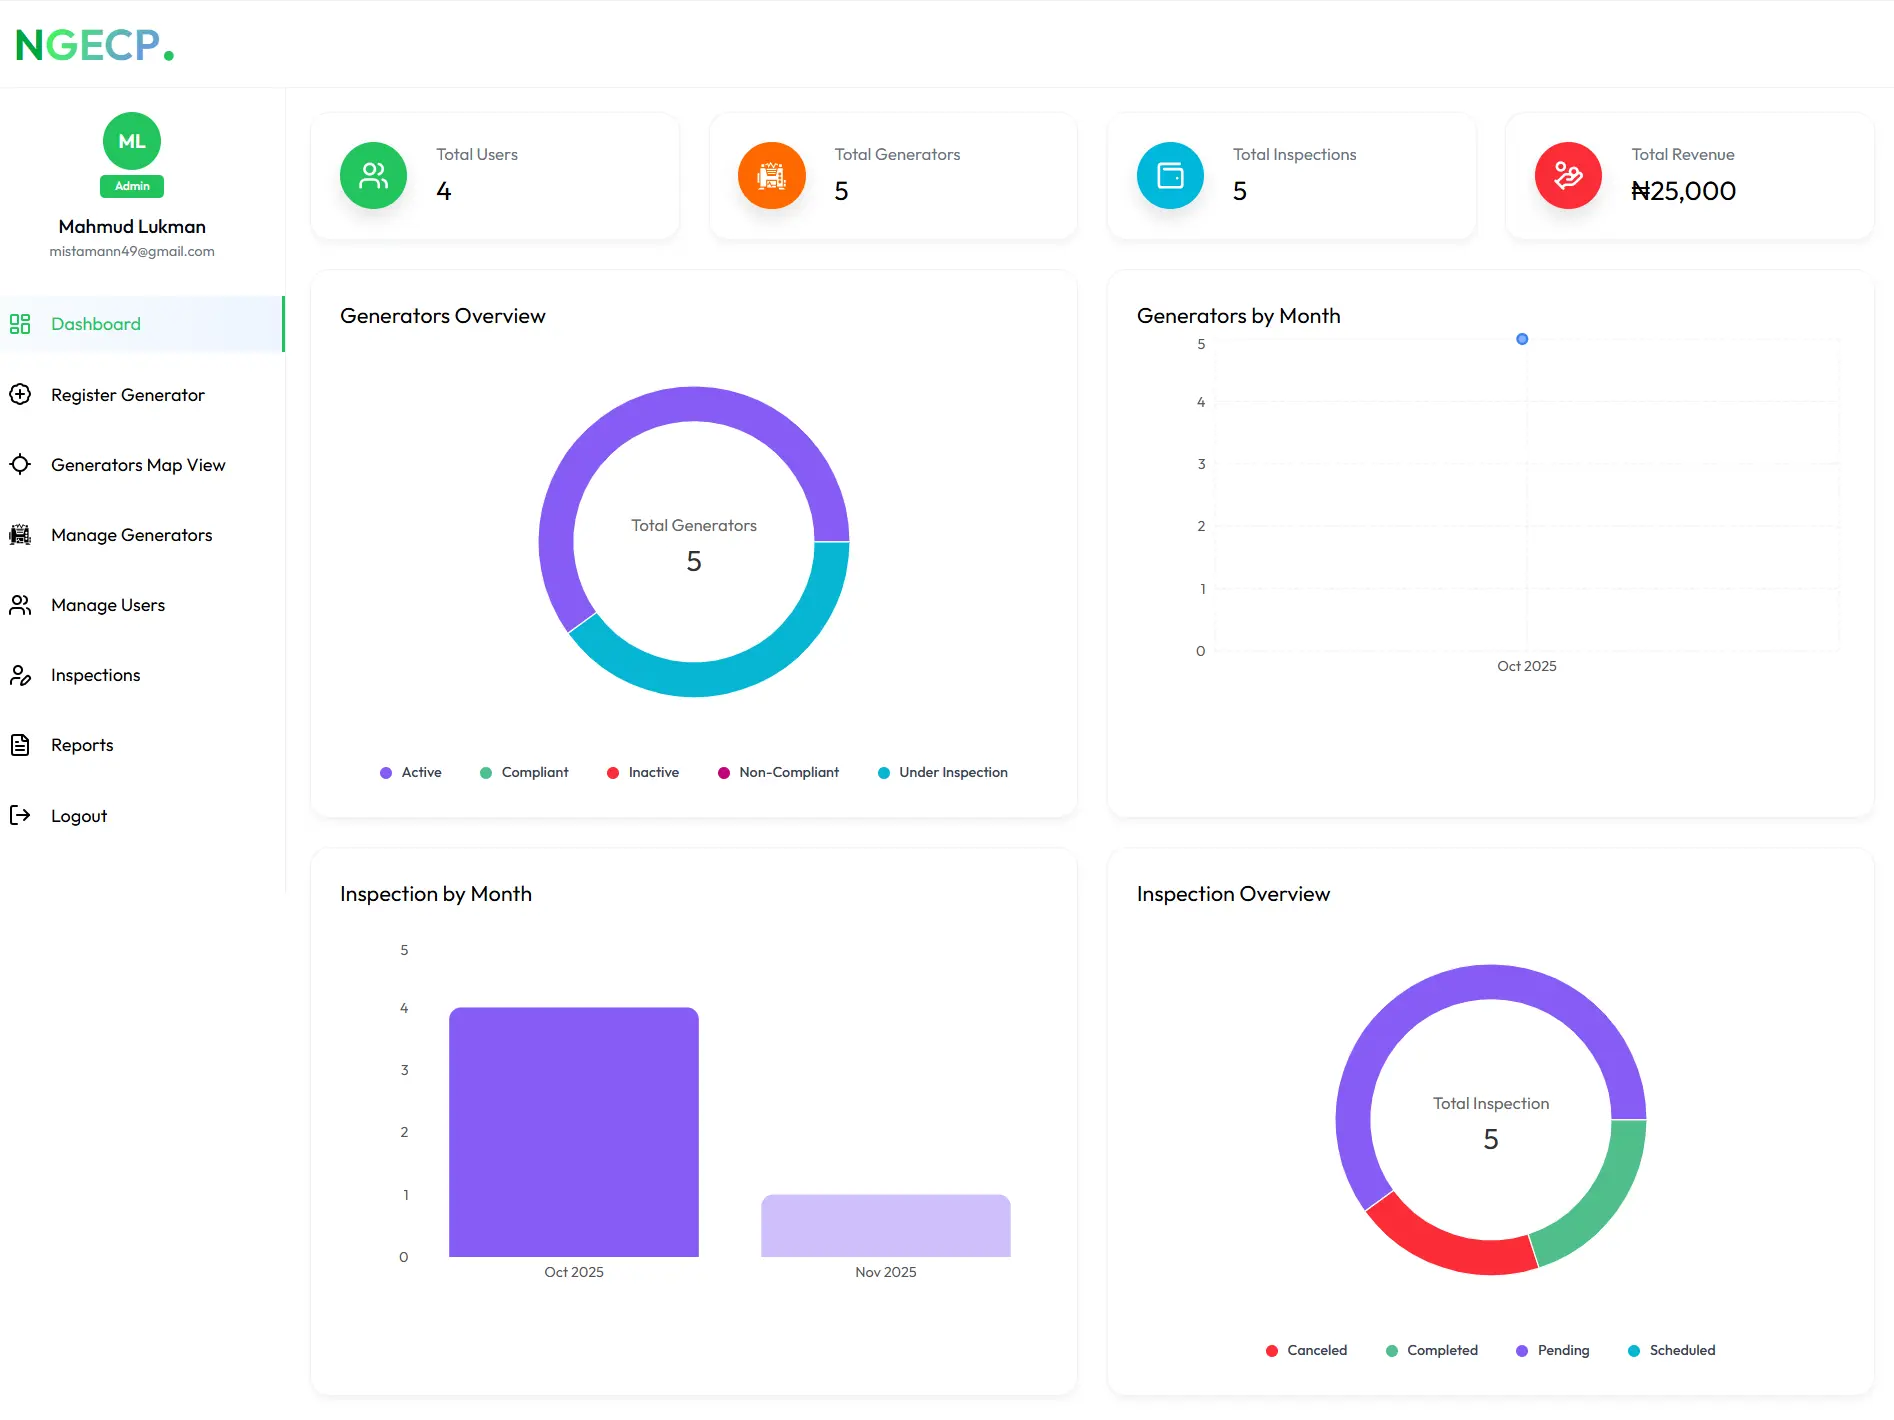1894x1420 pixels.
Task: Click the Generators Map View crosshair icon
Action: point(20,465)
